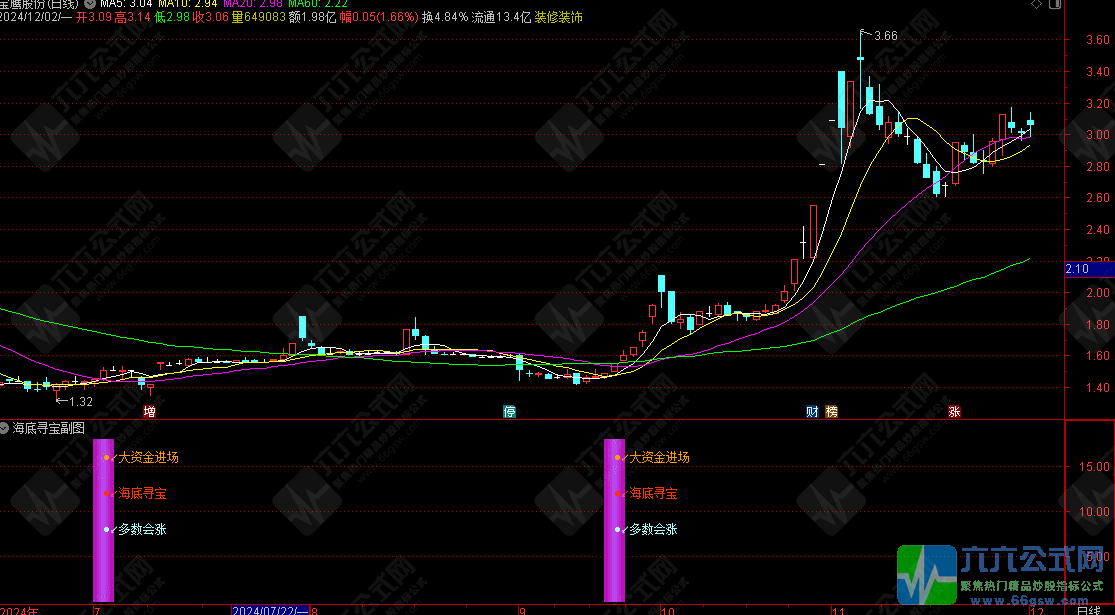1115x615 pixels.
Task: Click the first purple signal bar in July
Action: tap(103, 520)
